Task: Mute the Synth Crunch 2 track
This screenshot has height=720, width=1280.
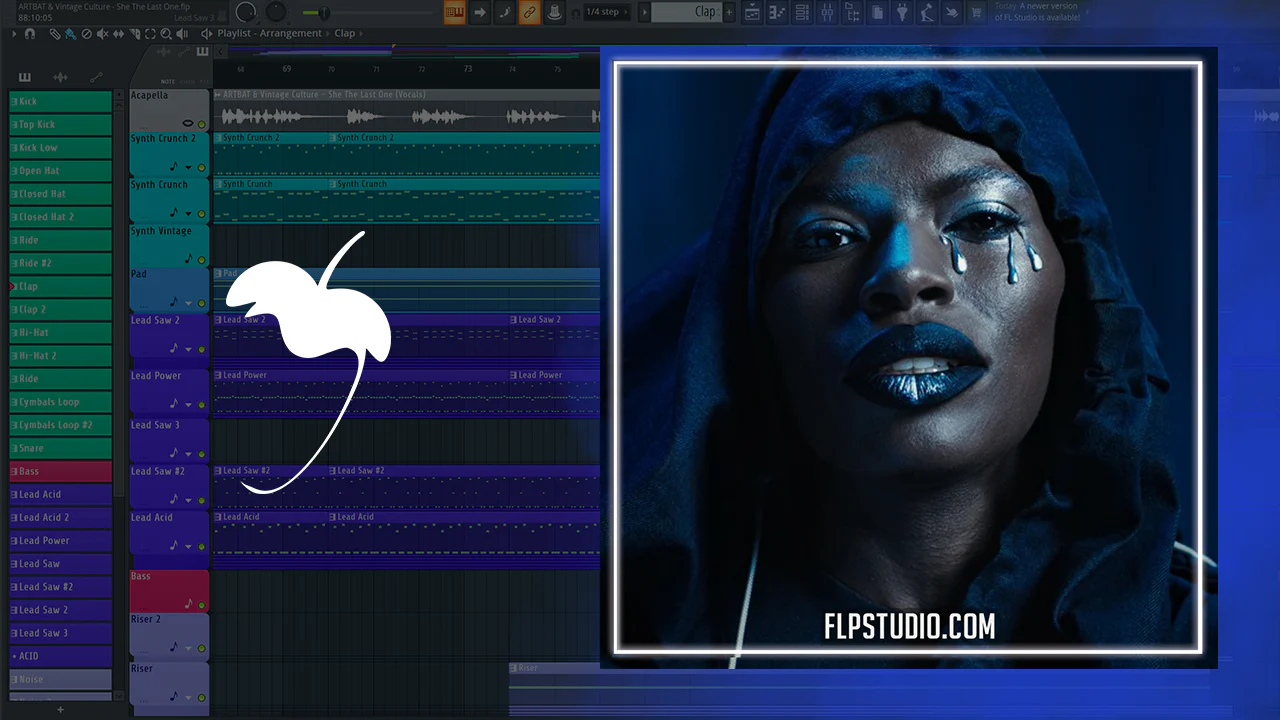Action: tap(201, 168)
